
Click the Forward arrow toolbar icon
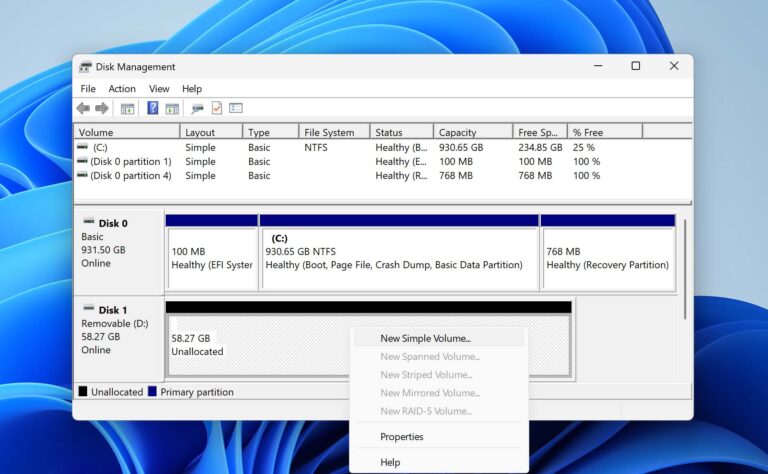click(x=102, y=108)
